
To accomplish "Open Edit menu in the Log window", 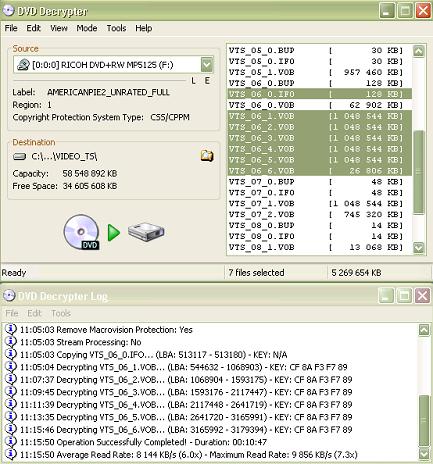I will [34, 313].
